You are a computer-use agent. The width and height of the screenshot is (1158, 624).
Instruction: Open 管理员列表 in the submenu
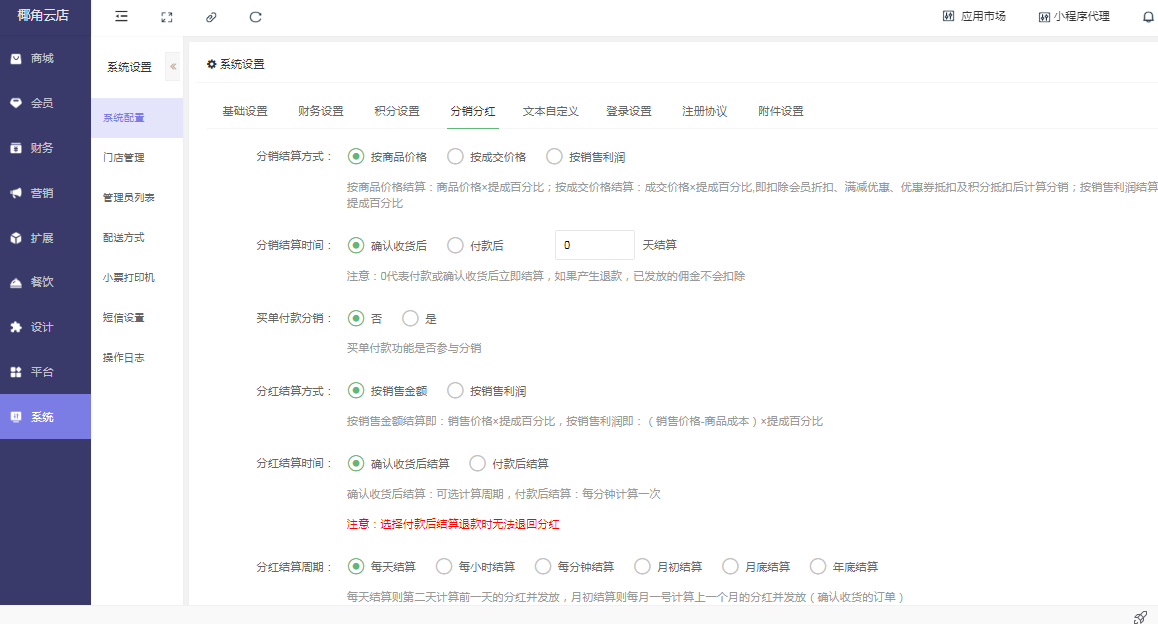pyautogui.click(x=137, y=197)
